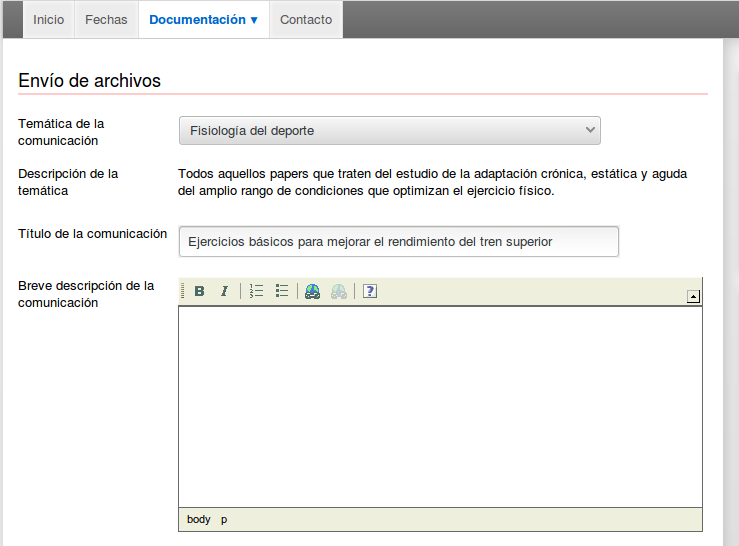
Task: Click inside the description rich text area
Action: tap(440, 406)
